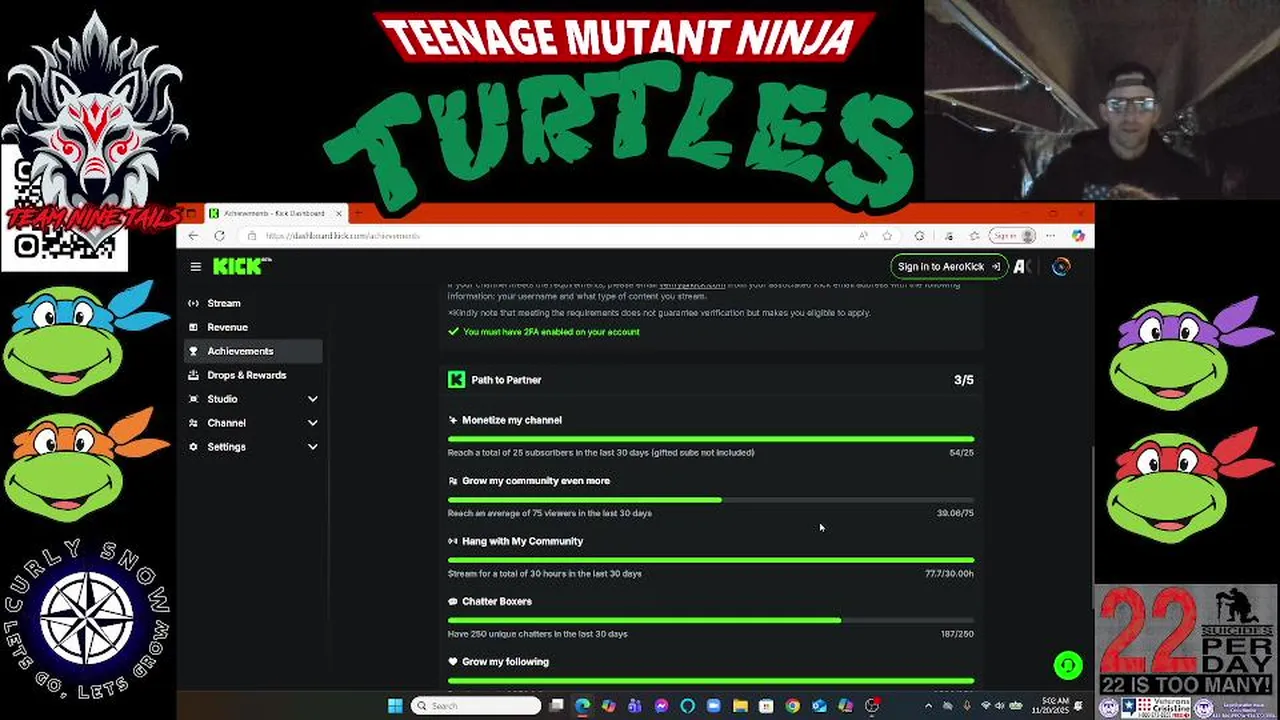The height and width of the screenshot is (720, 1280).
Task: Open File Explorer from the taskbar
Action: click(x=740, y=706)
